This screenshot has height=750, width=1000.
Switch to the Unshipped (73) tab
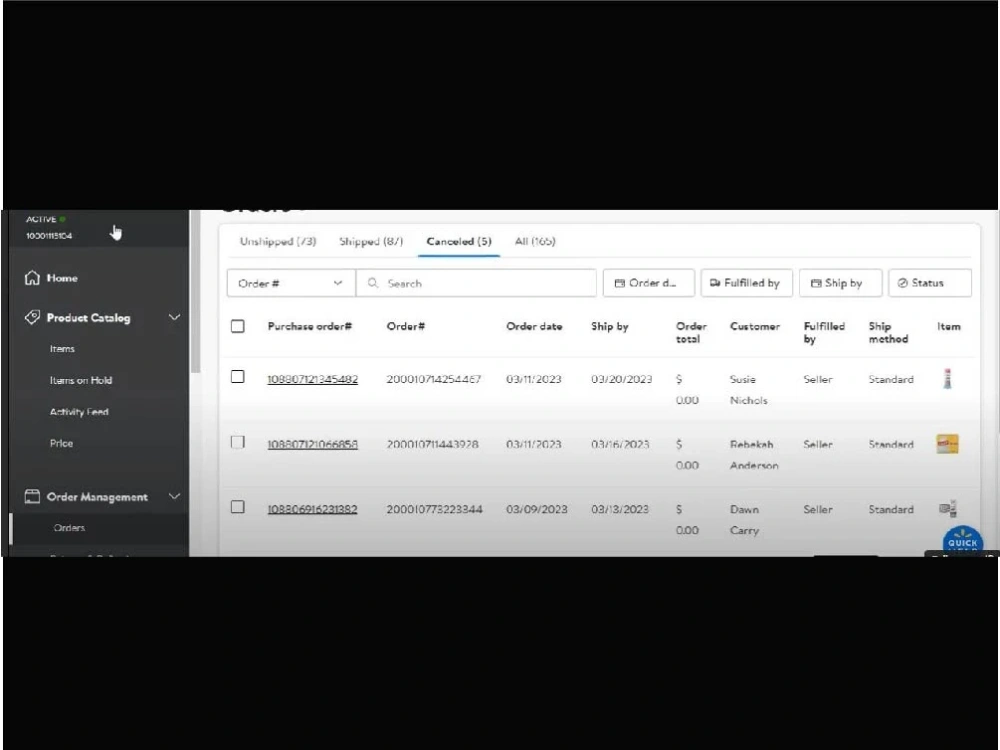(x=278, y=241)
